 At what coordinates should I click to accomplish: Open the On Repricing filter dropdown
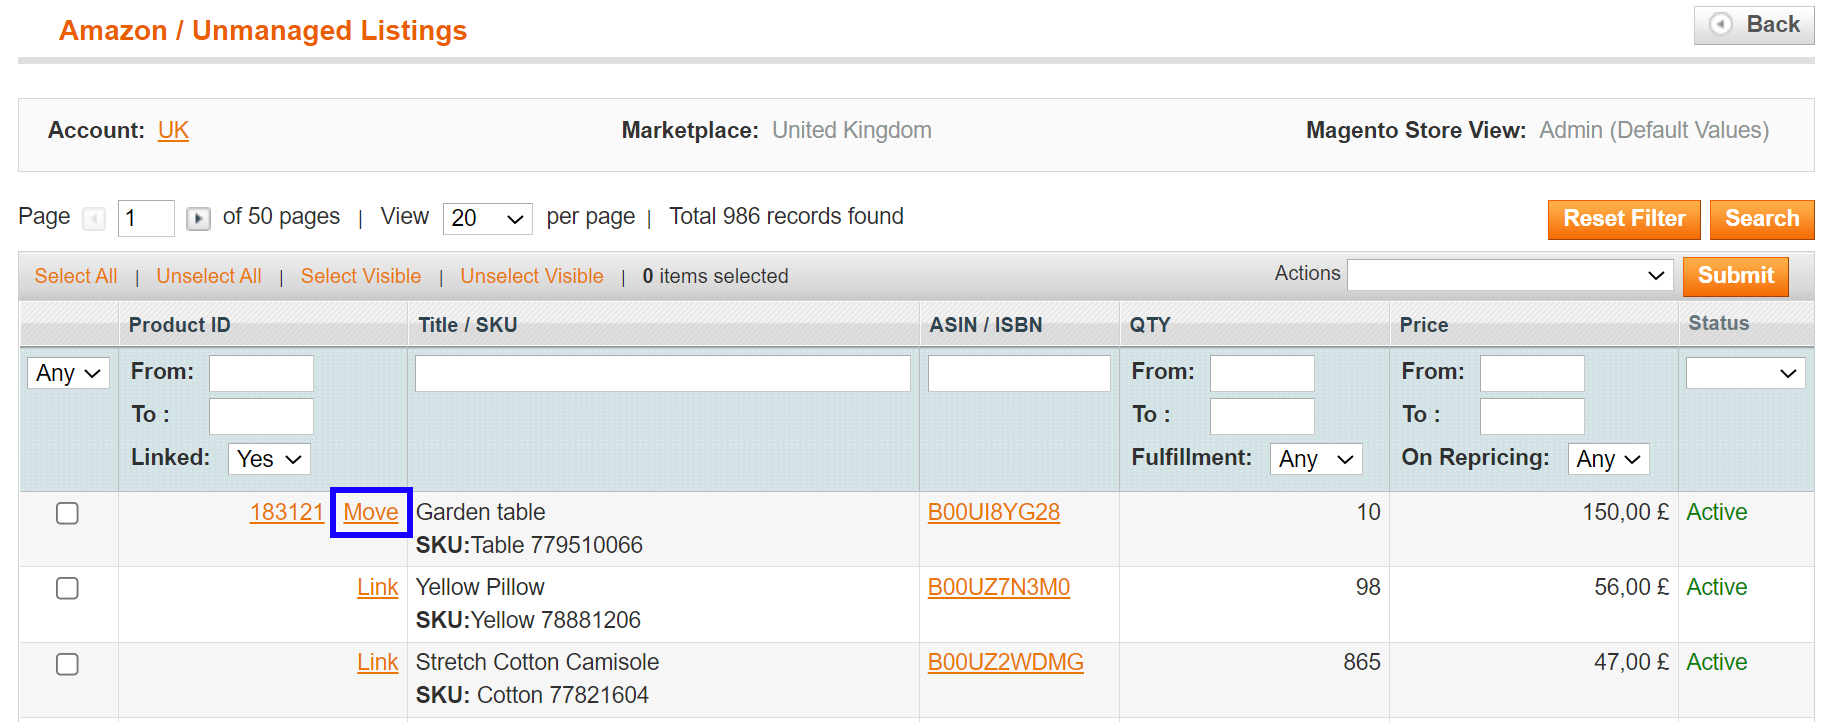point(1609,459)
